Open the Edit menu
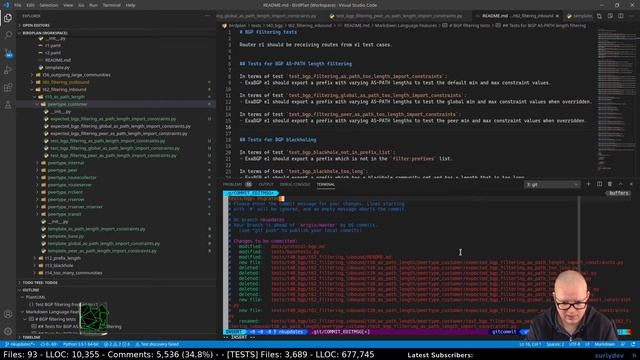 (x=31, y=5)
